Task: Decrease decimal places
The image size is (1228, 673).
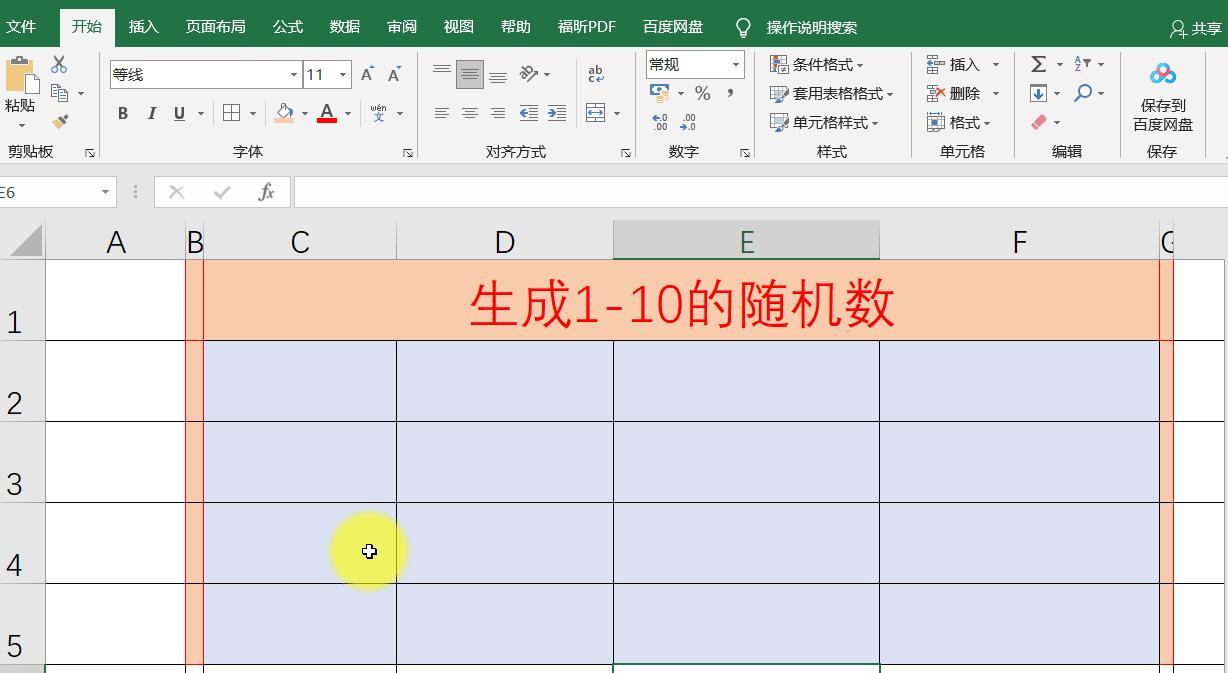Action: point(688,122)
